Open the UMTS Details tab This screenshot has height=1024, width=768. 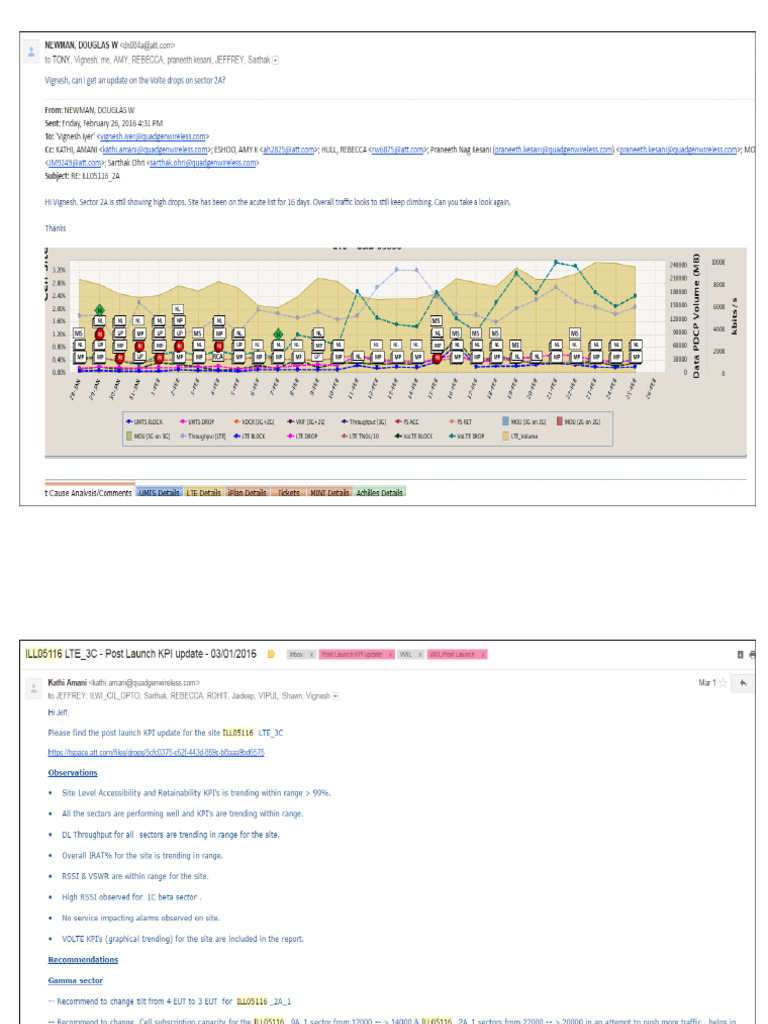pos(159,492)
